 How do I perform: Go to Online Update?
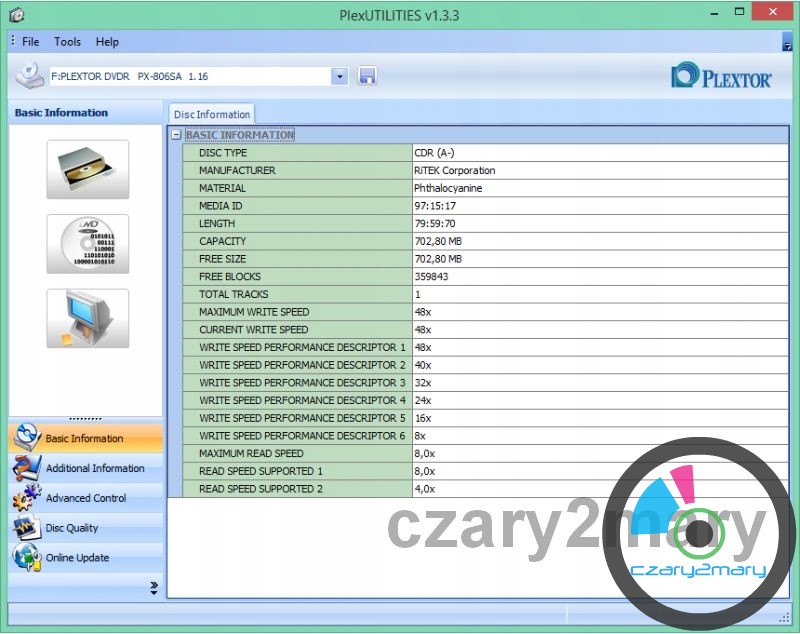[77, 558]
